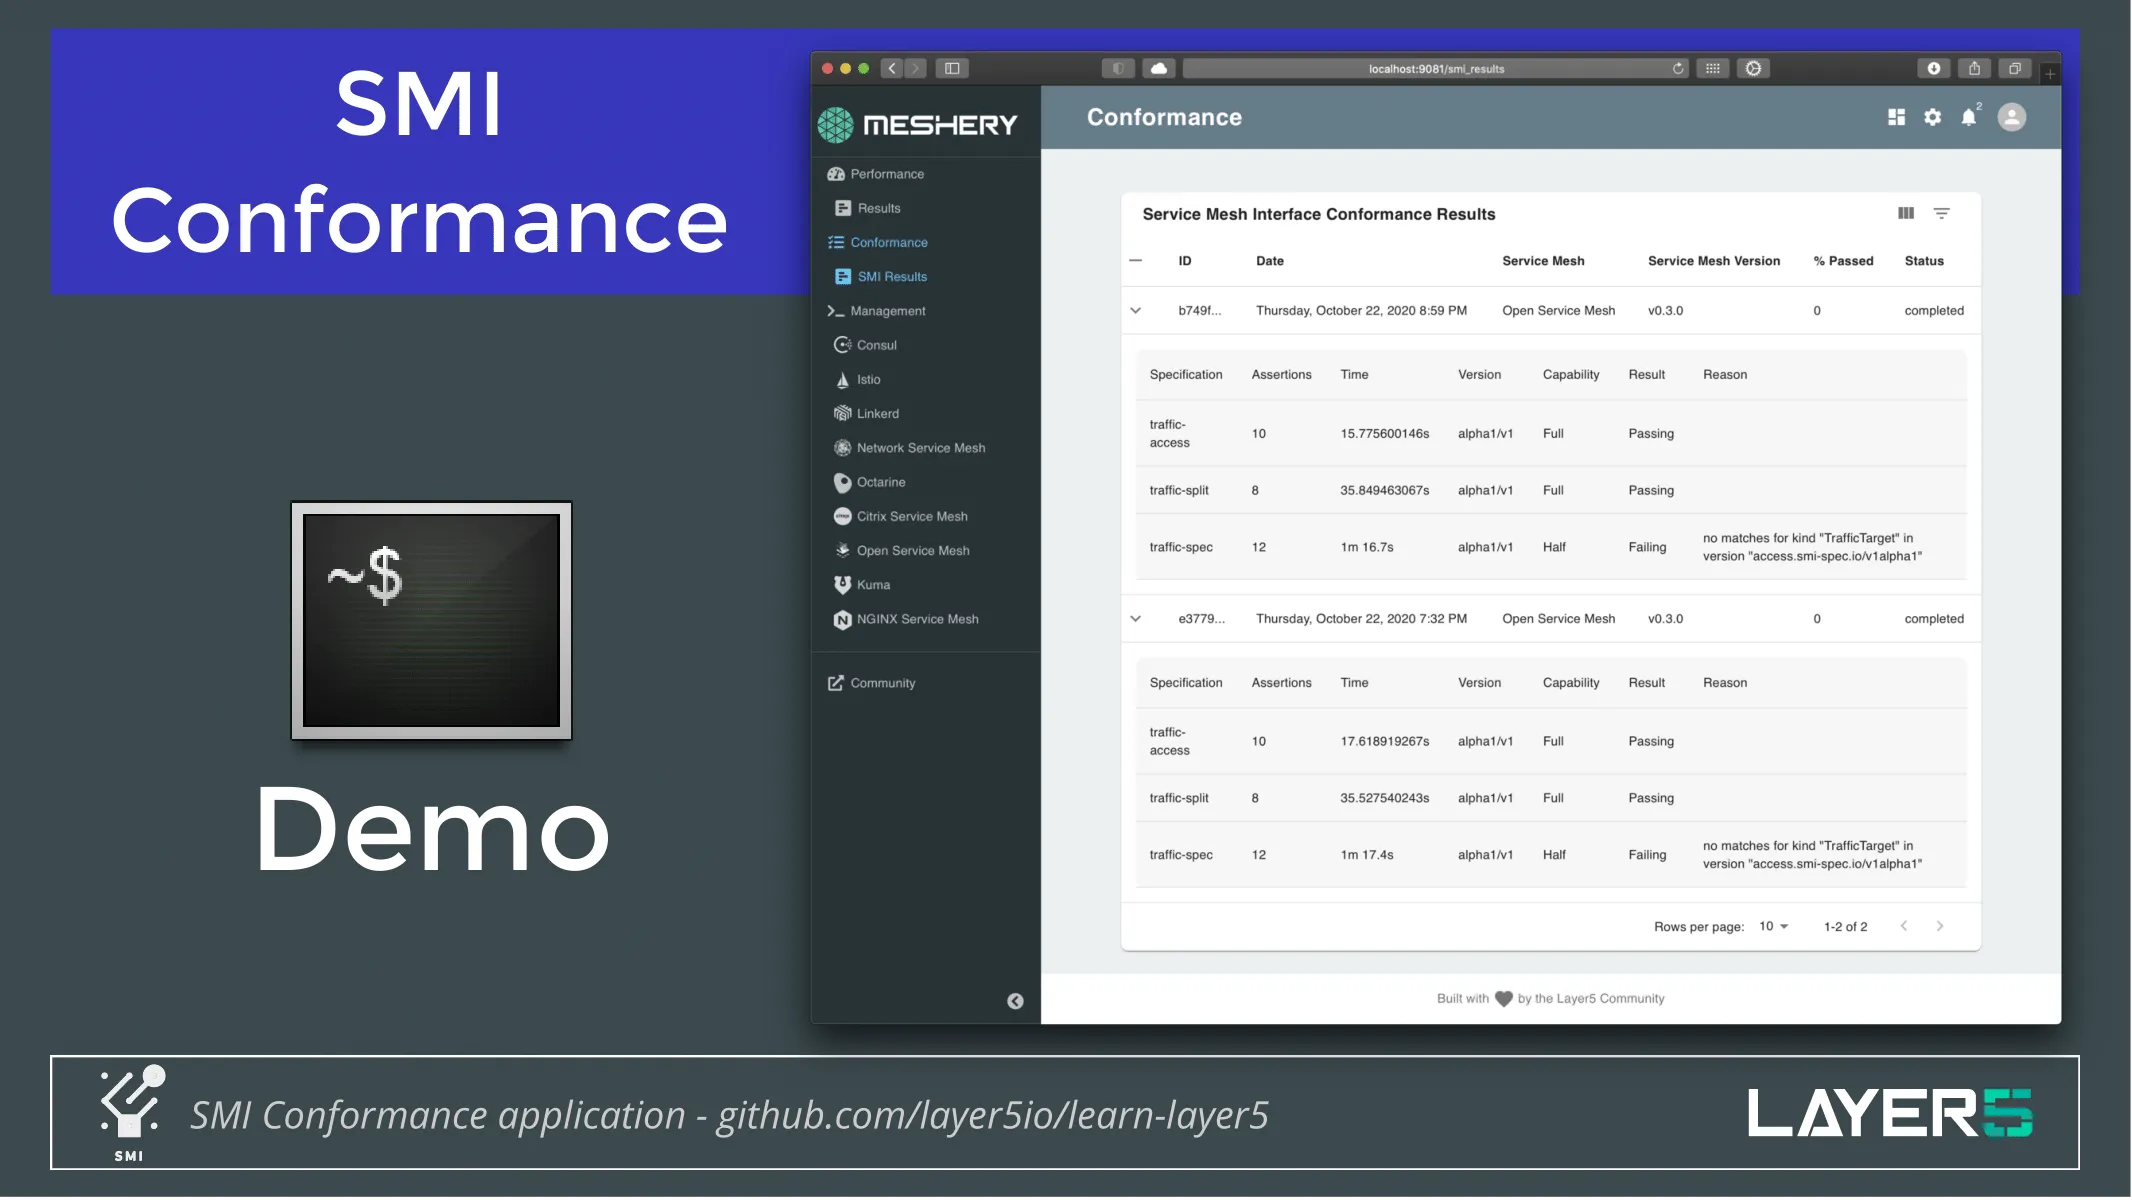Collapse the sidebar with arrow button
Screen dimensions: 2132x1200
coord(1015,1001)
